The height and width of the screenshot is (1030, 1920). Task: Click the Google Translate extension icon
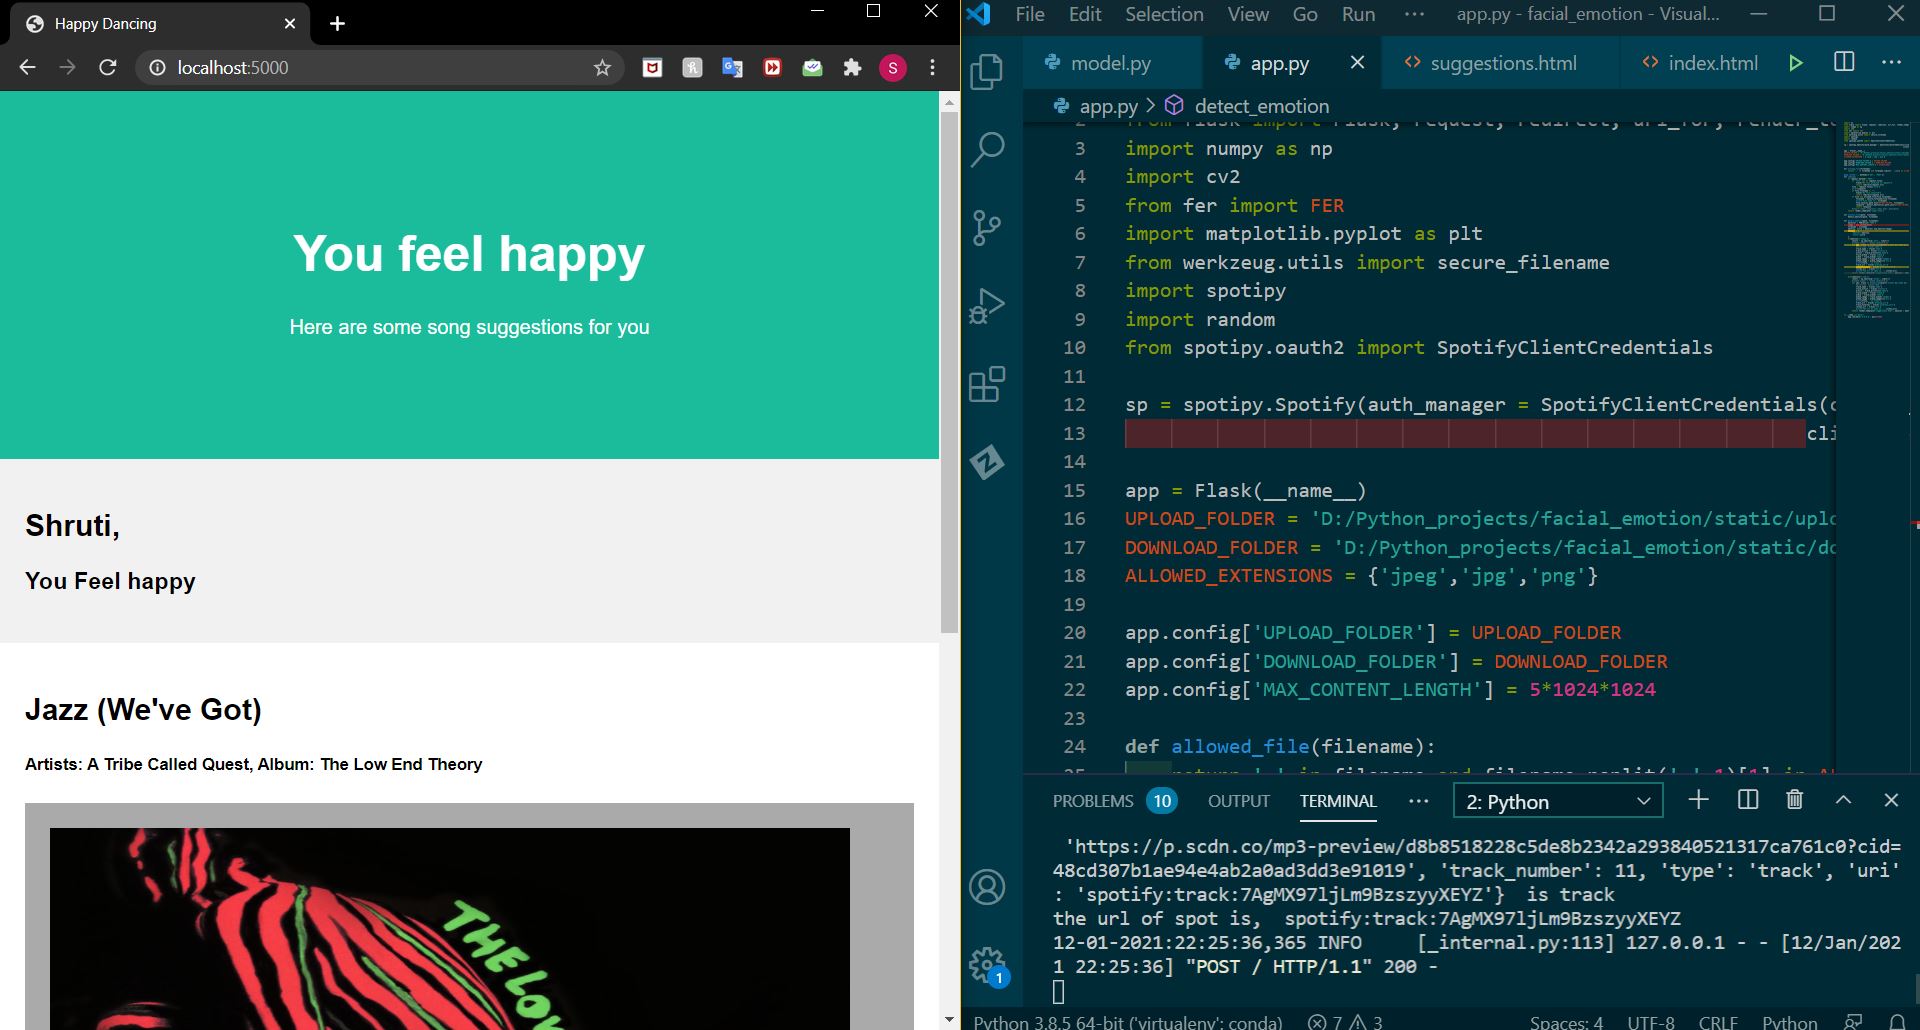pyautogui.click(x=732, y=67)
